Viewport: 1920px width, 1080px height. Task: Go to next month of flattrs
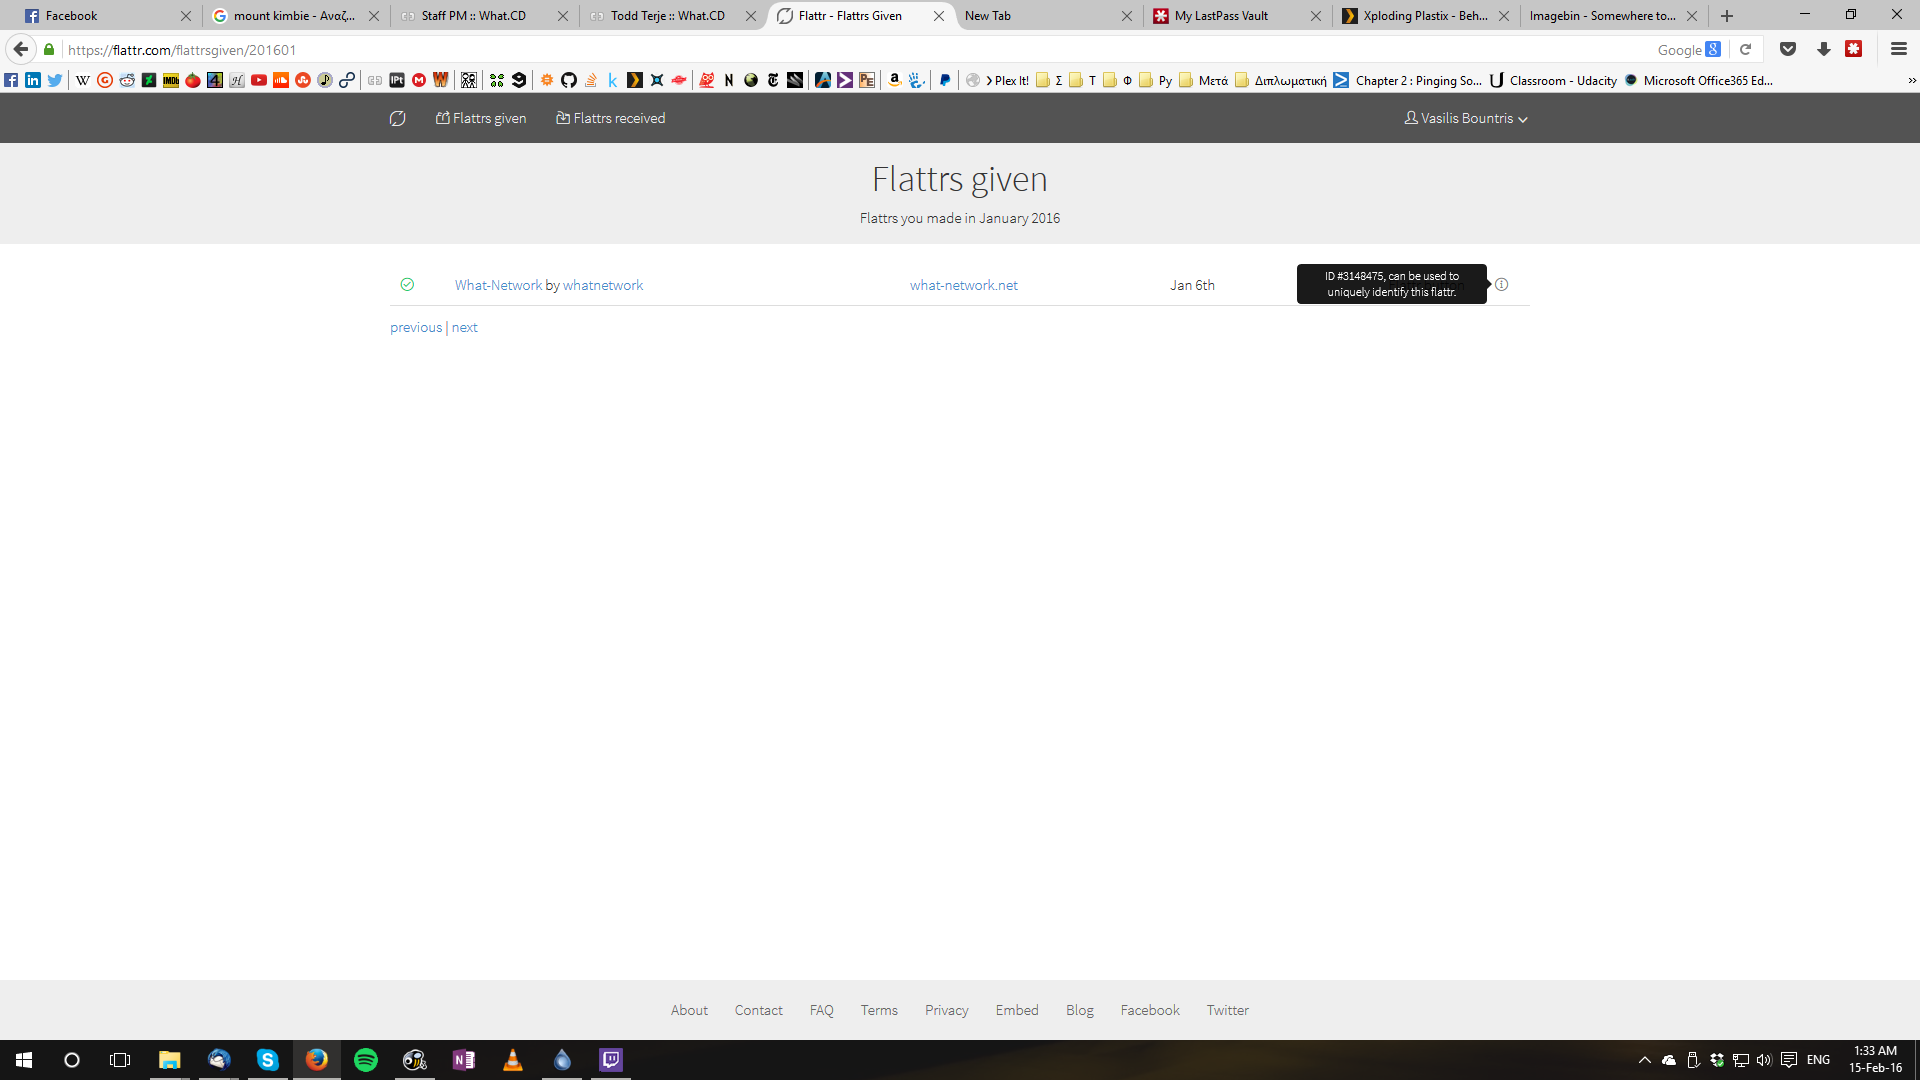[465, 327]
